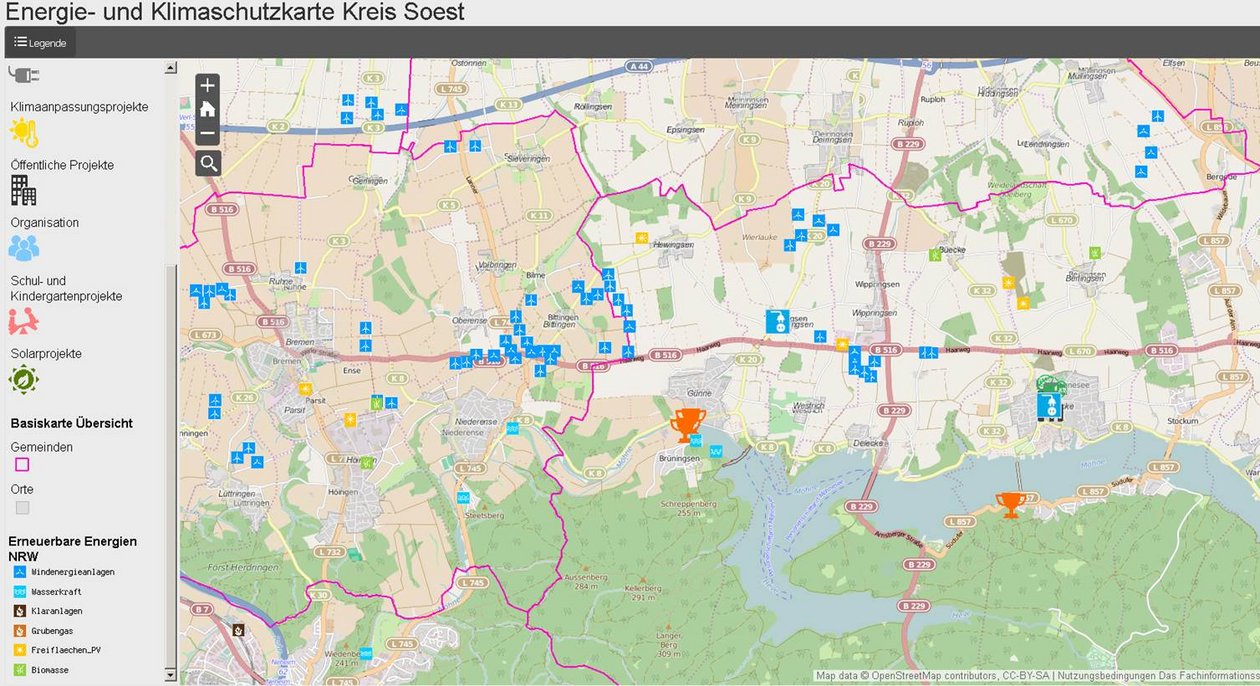The image size is (1260, 686).
Task: Open the Legende menu button
Action: (40, 42)
